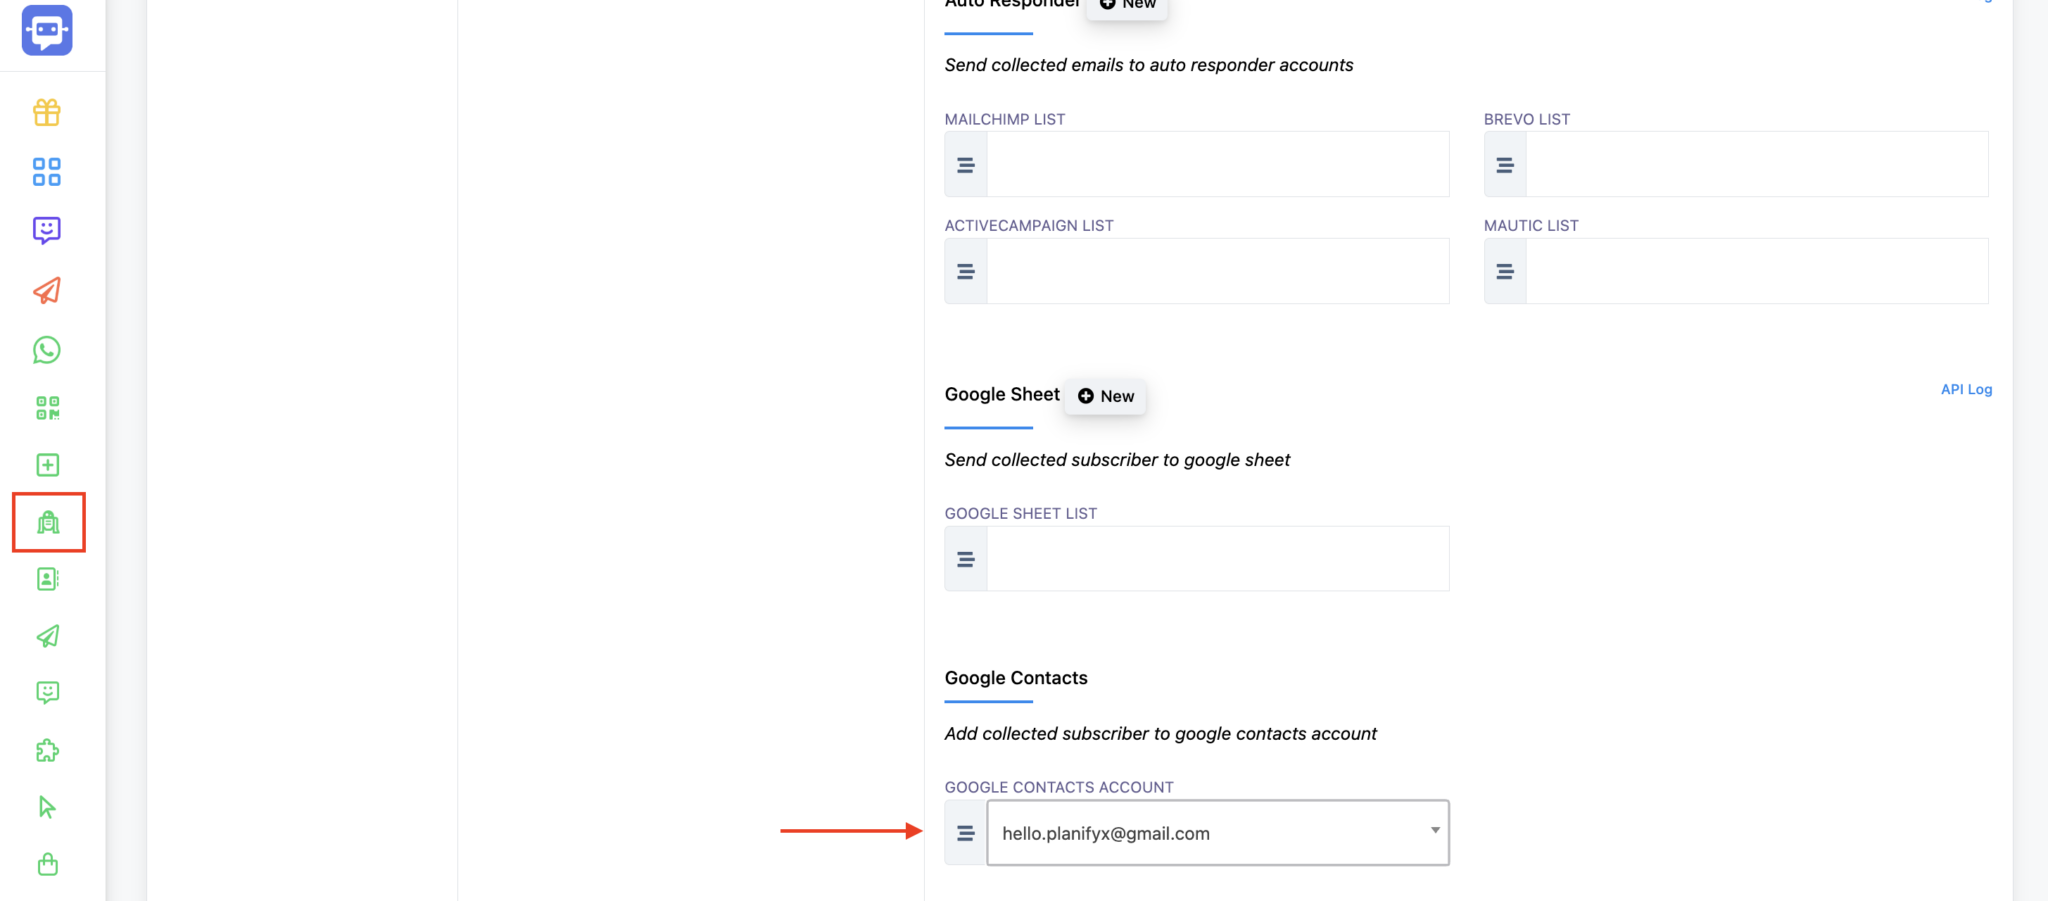The height and width of the screenshot is (901, 2048).
Task: Click the green plus-square icon
Action: point(48,465)
